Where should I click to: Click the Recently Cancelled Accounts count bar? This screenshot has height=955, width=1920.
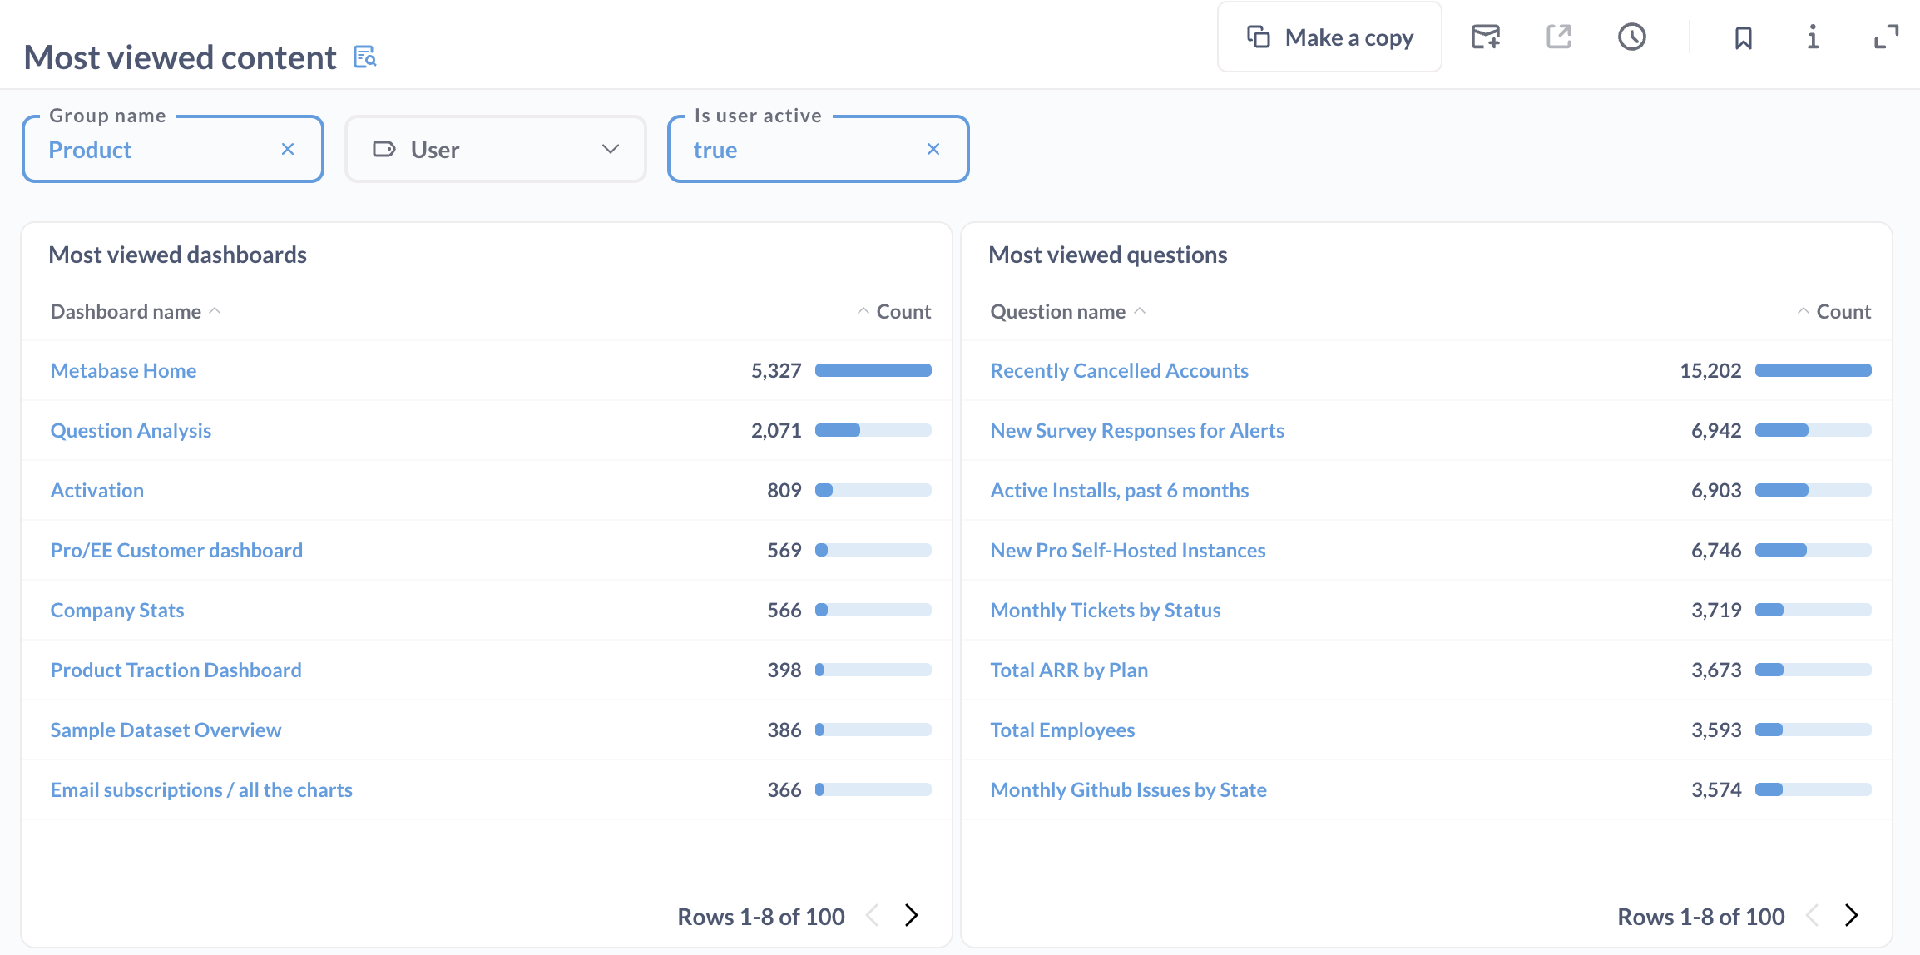[1813, 370]
